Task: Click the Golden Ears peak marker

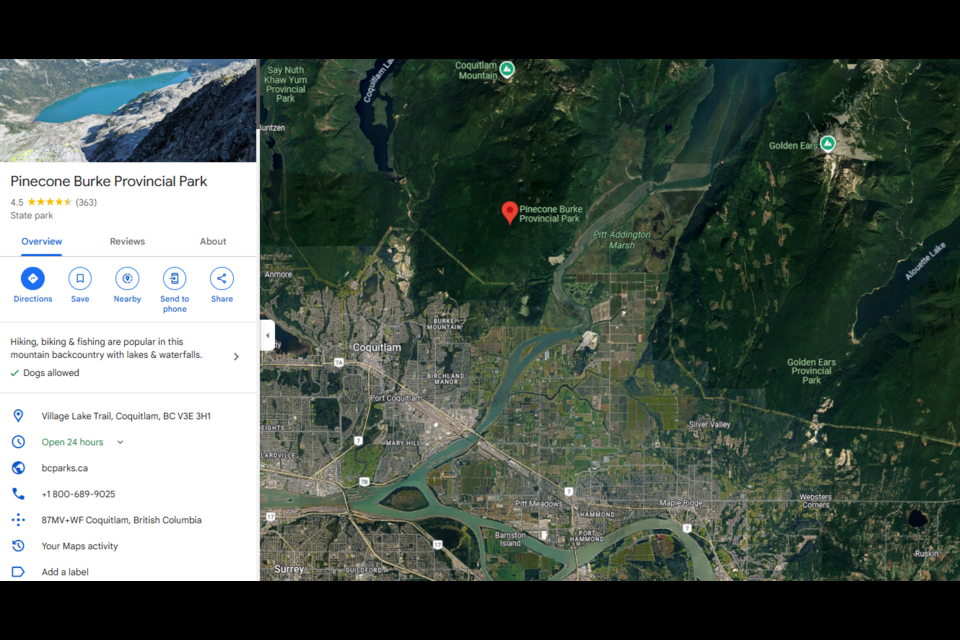Action: tap(828, 144)
